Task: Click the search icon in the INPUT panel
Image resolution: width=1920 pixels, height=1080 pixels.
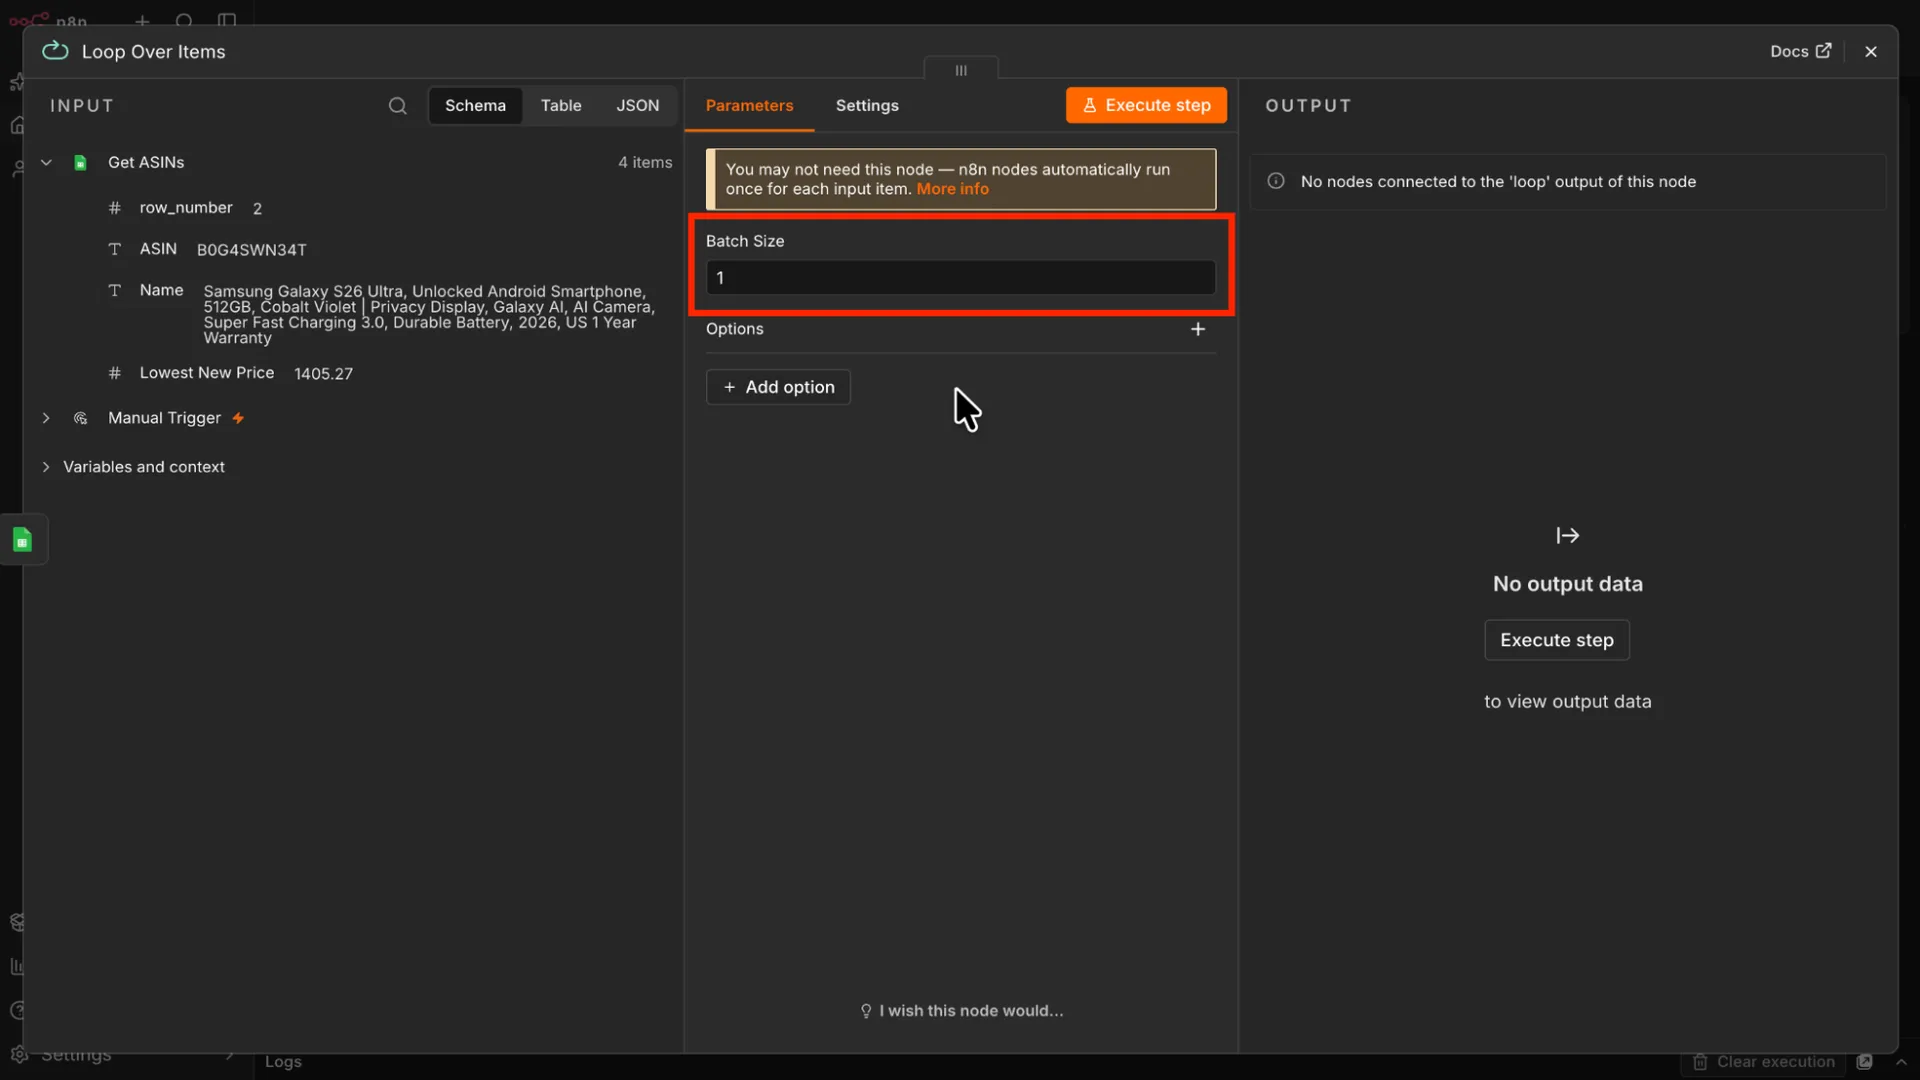Action: click(397, 106)
